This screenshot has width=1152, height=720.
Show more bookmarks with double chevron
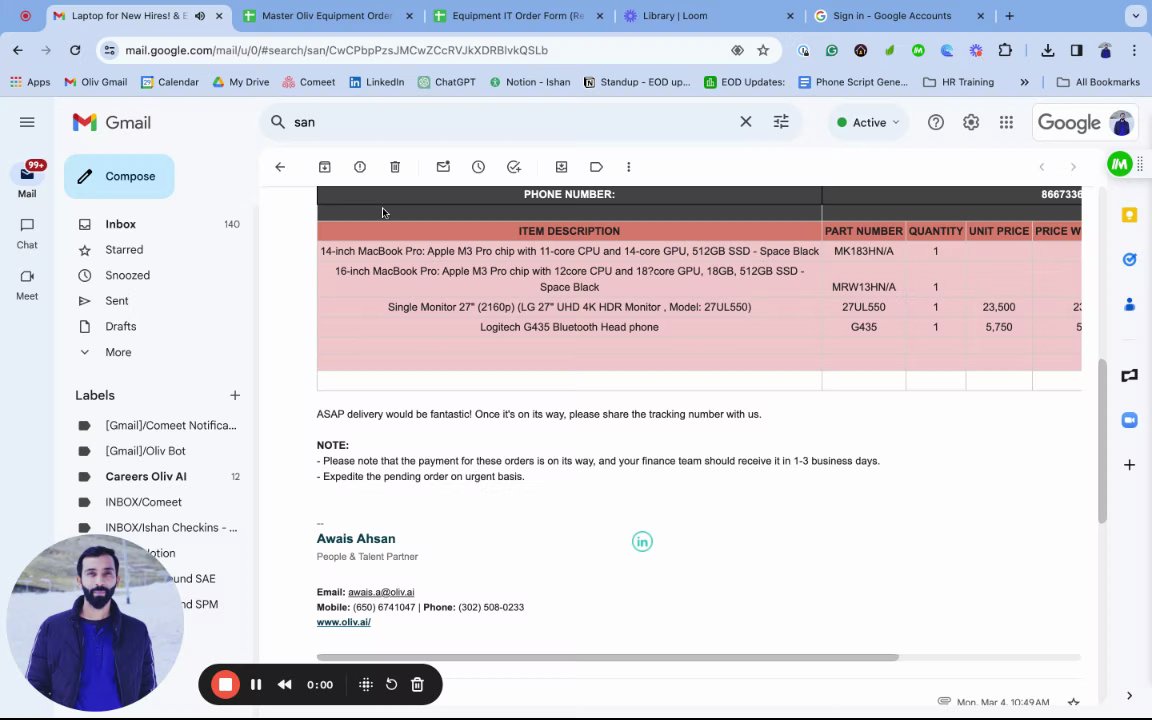coord(1024,82)
